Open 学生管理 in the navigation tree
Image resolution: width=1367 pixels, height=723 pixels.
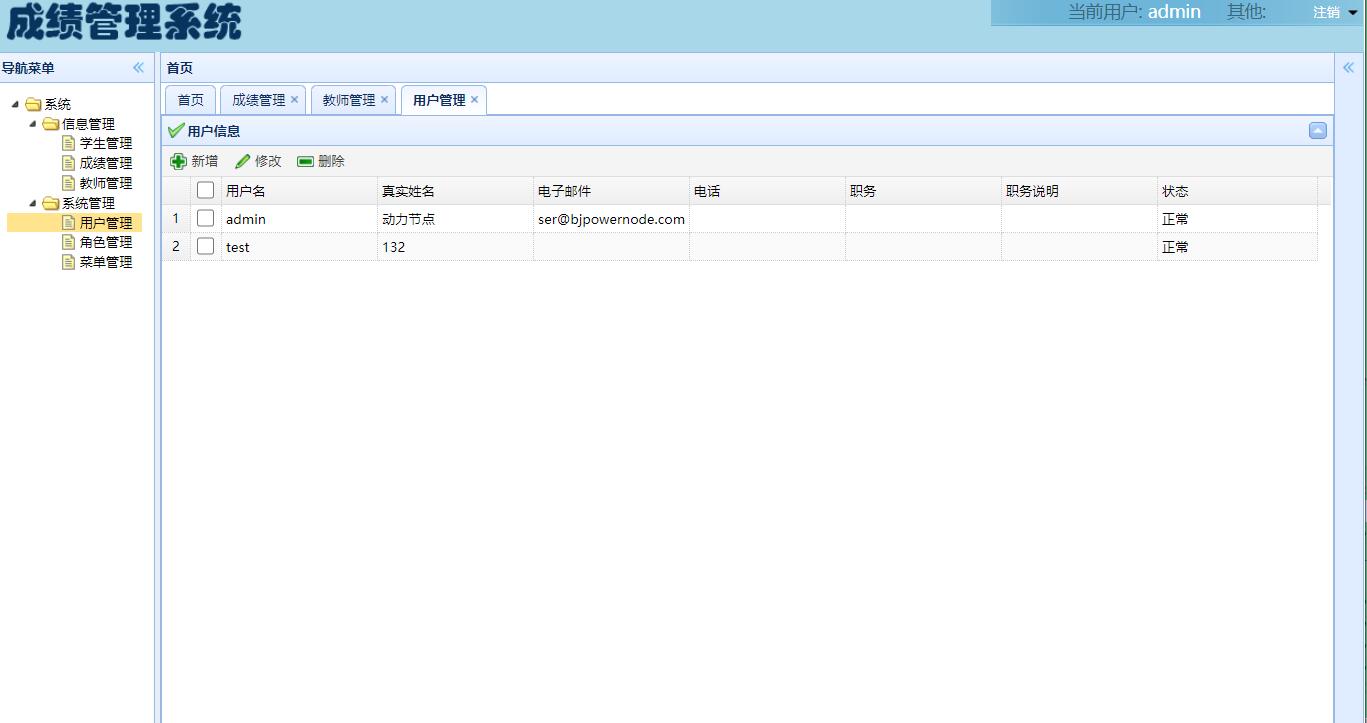point(105,143)
